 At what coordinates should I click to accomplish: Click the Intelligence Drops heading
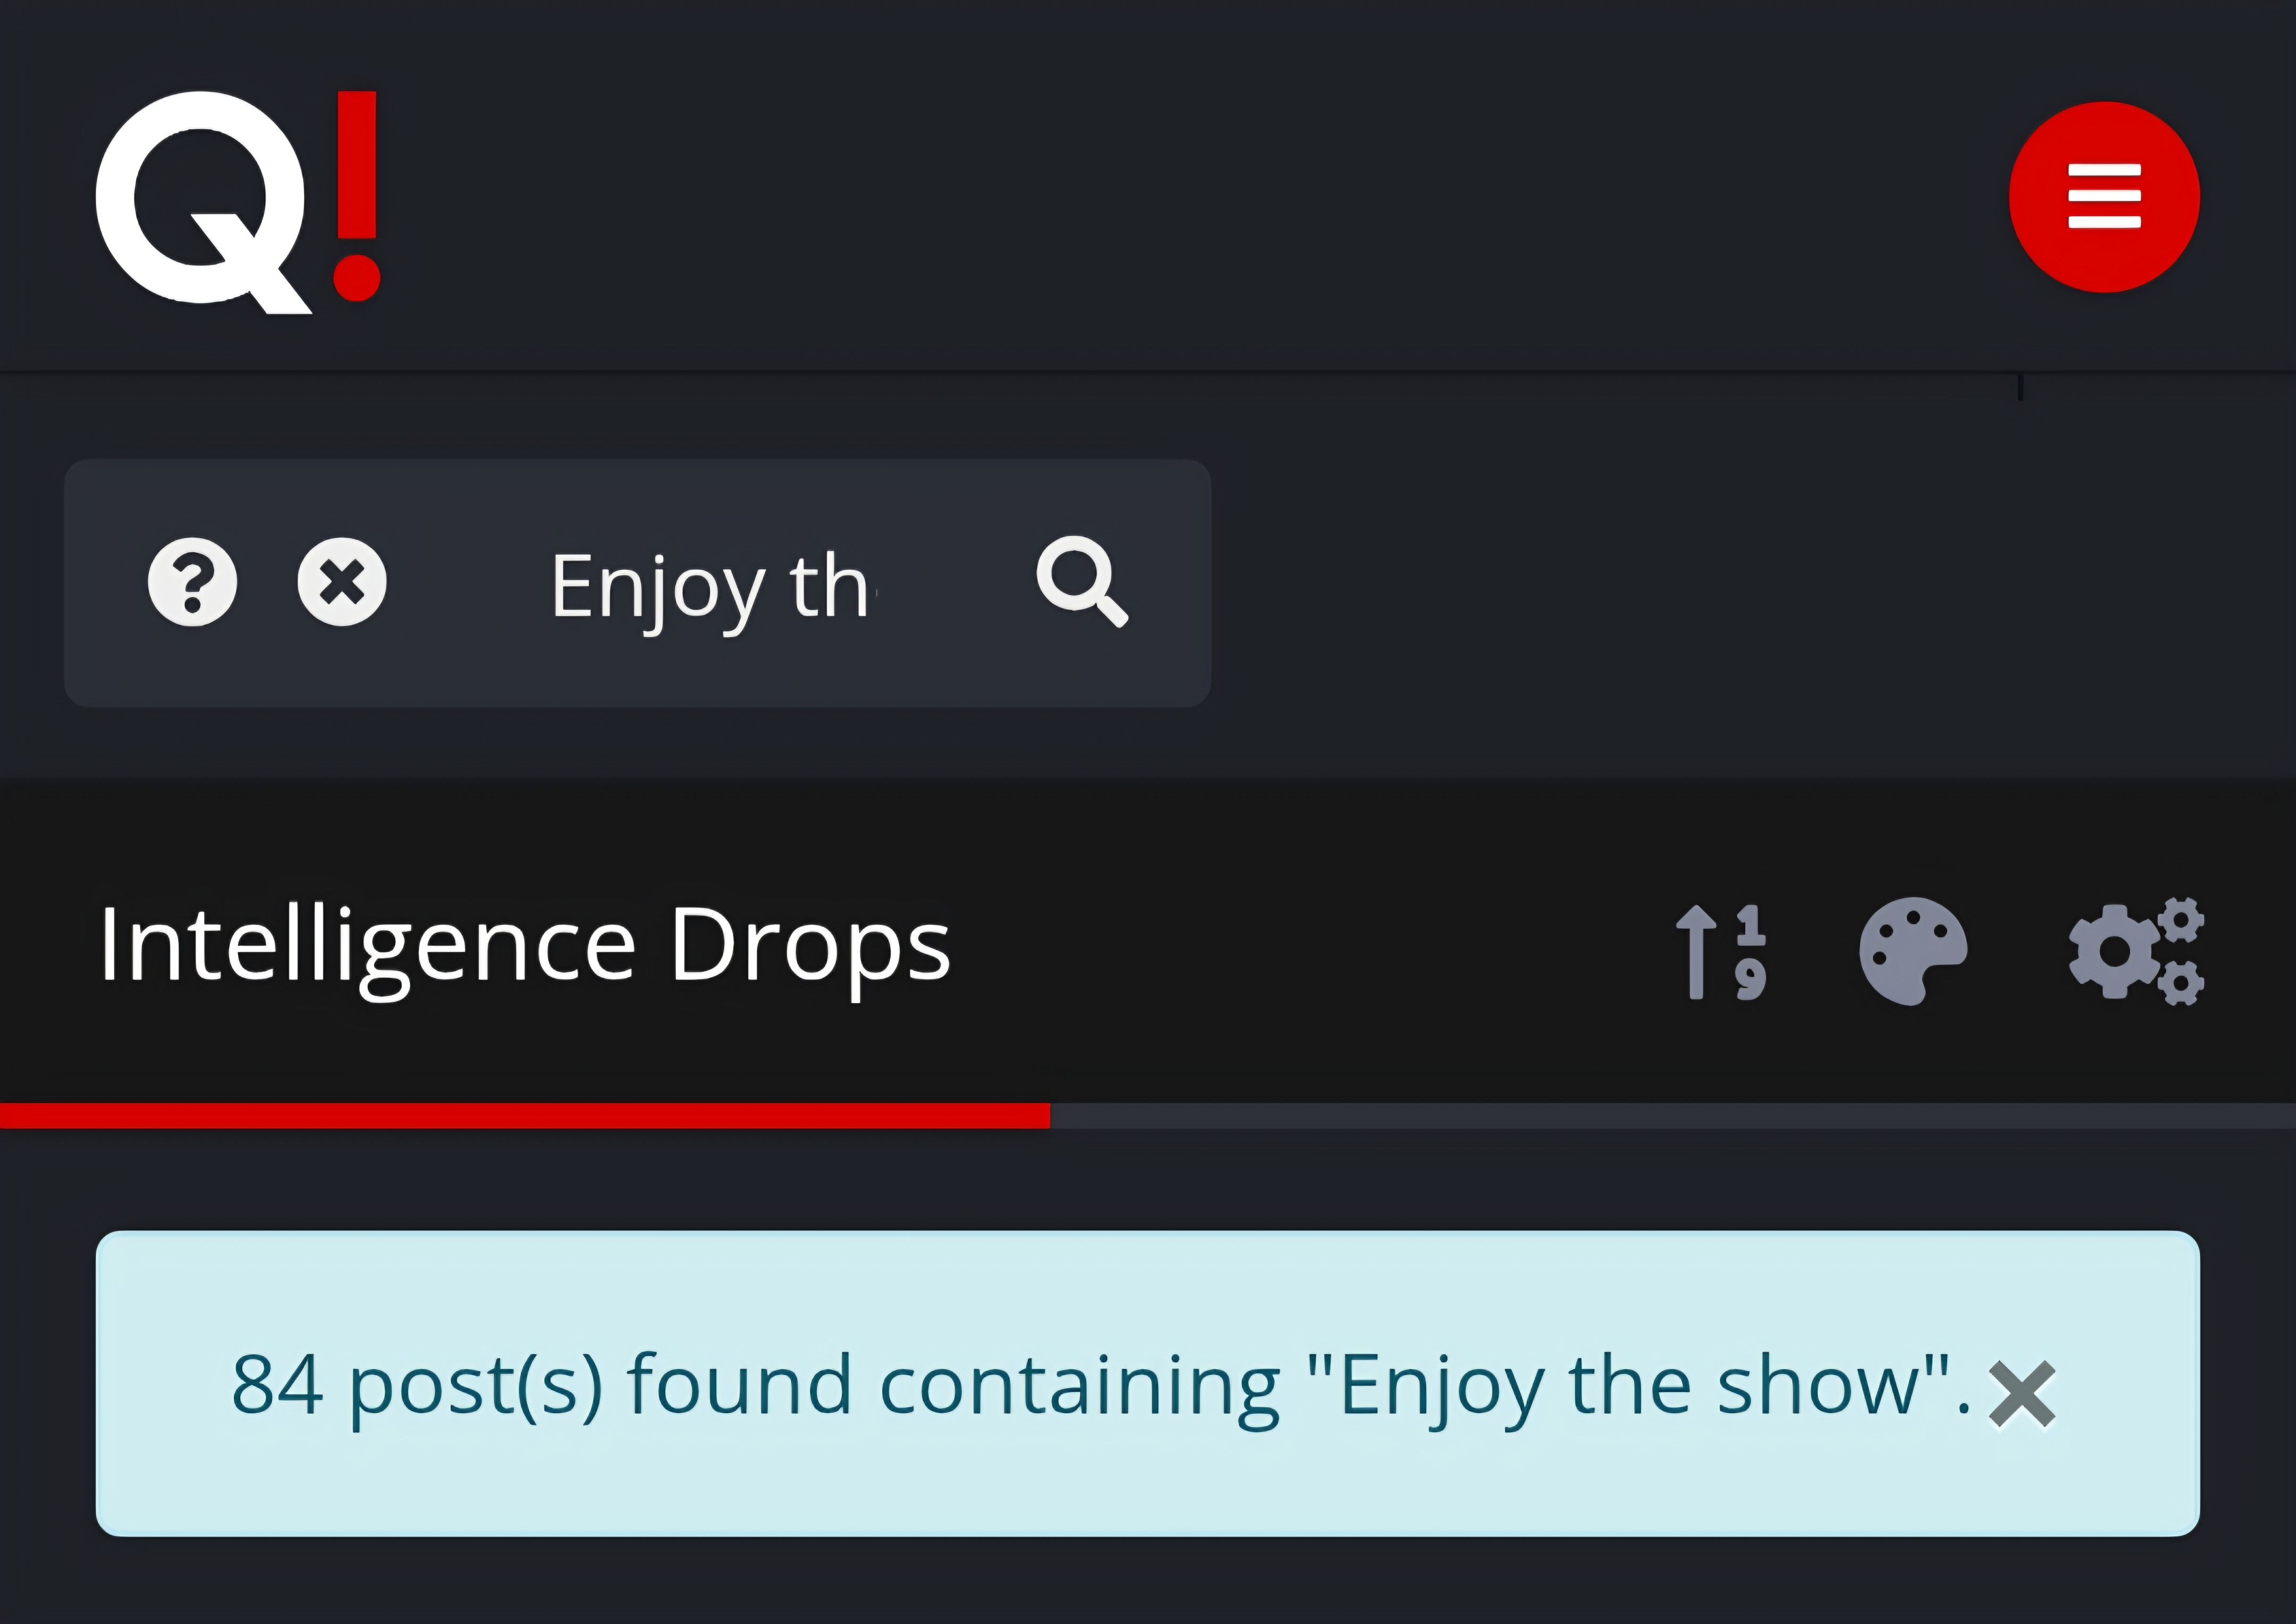coord(525,946)
